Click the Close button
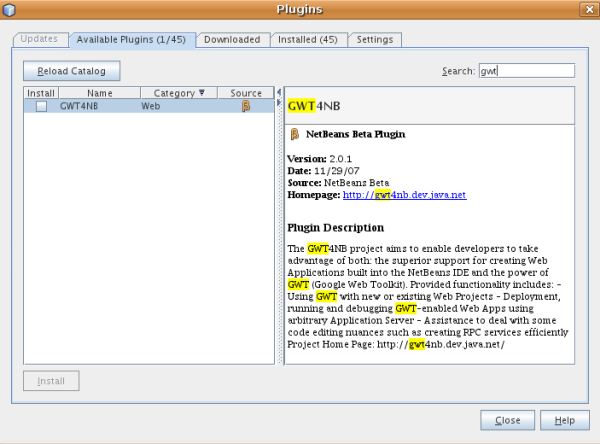Screen dimensions: 600x444 pos(507,420)
